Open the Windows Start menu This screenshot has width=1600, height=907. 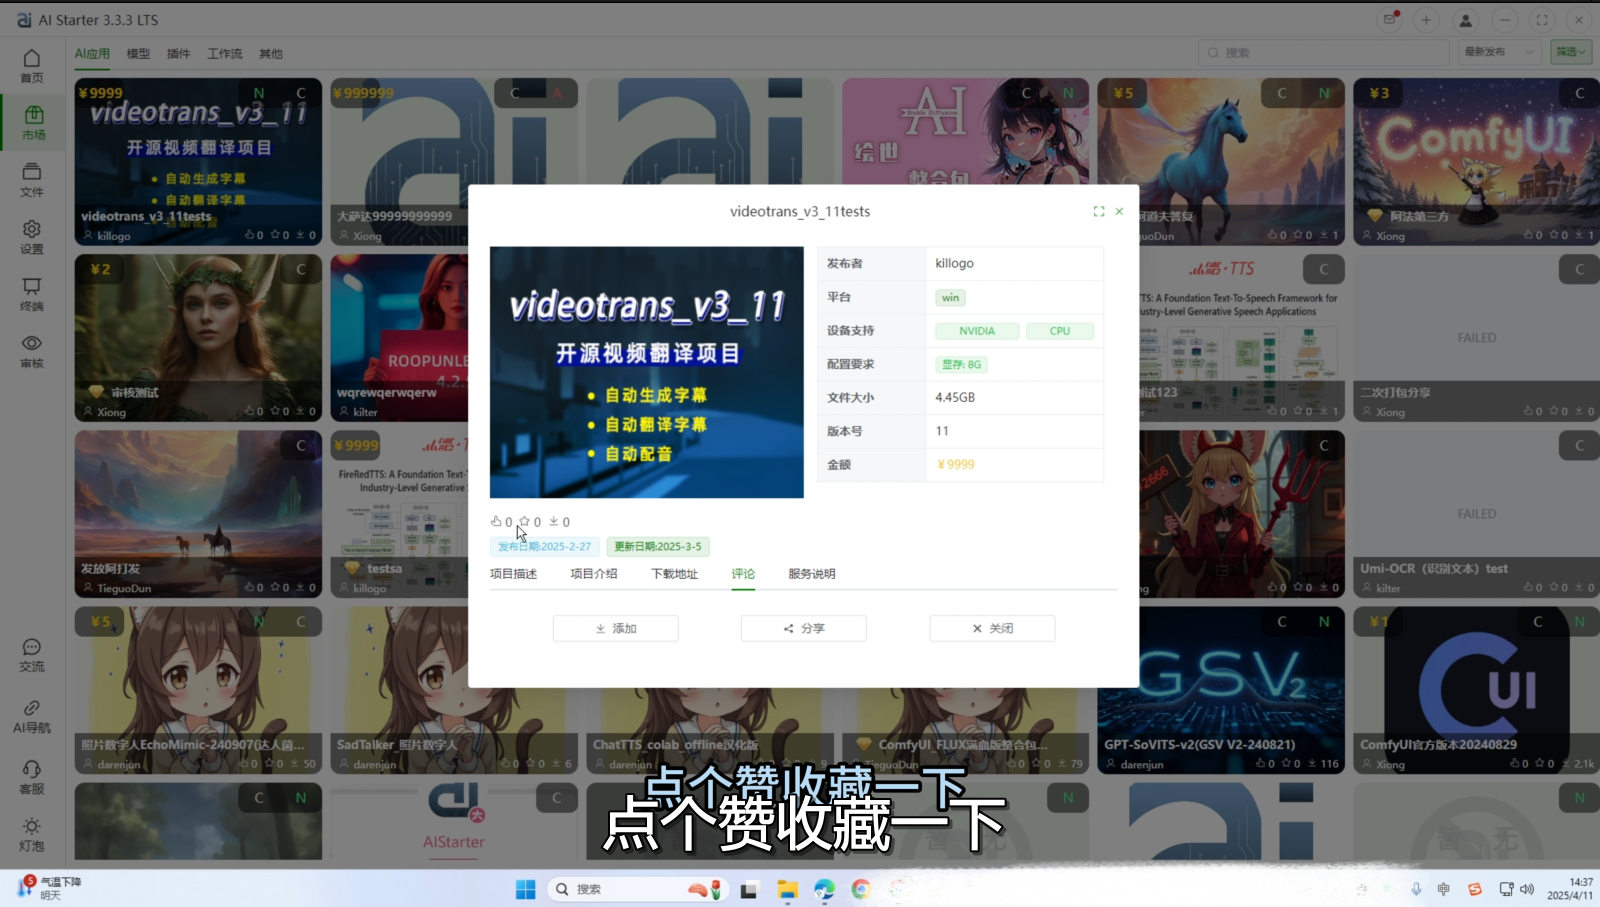[x=525, y=889]
